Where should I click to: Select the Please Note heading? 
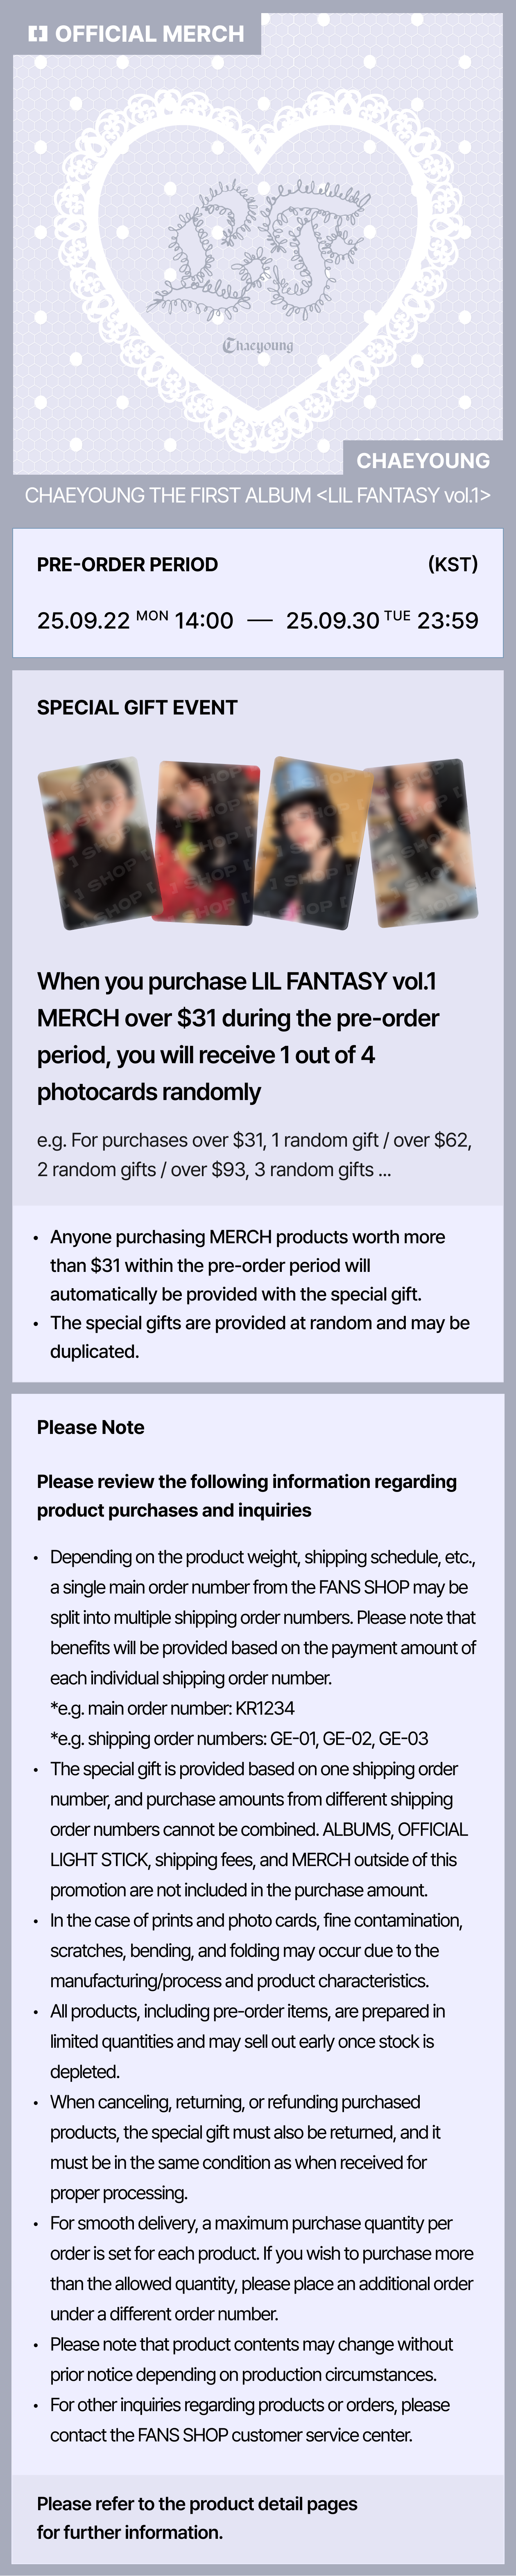90,1427
